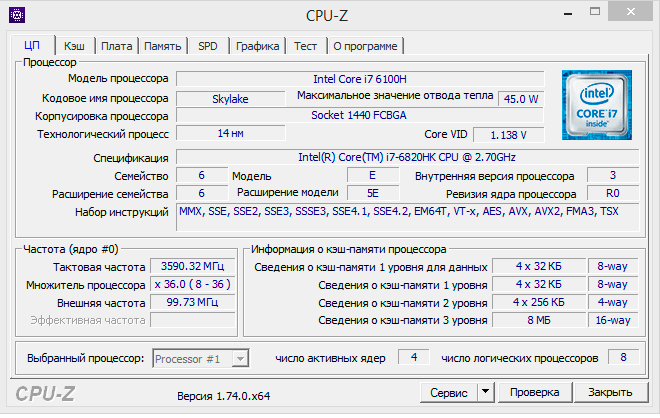Click the Закрыть button
This screenshot has height=418, width=660.
click(x=610, y=392)
